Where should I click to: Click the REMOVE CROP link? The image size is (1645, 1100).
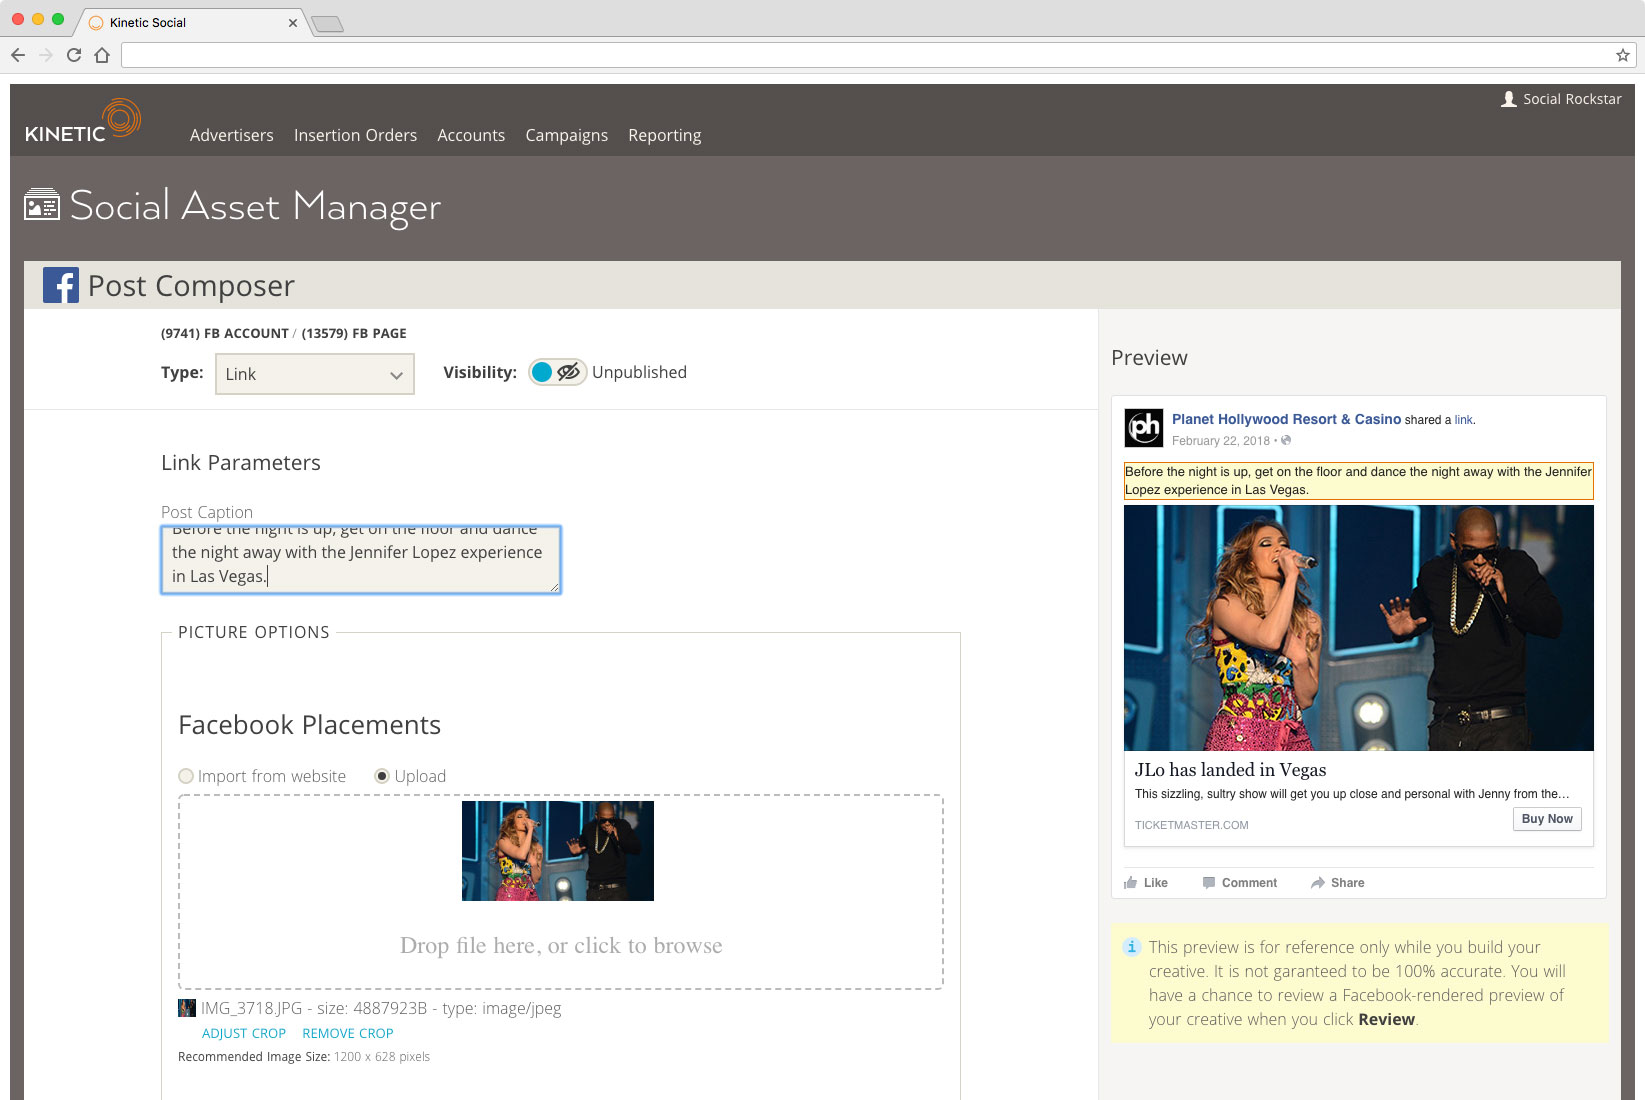point(348,1033)
